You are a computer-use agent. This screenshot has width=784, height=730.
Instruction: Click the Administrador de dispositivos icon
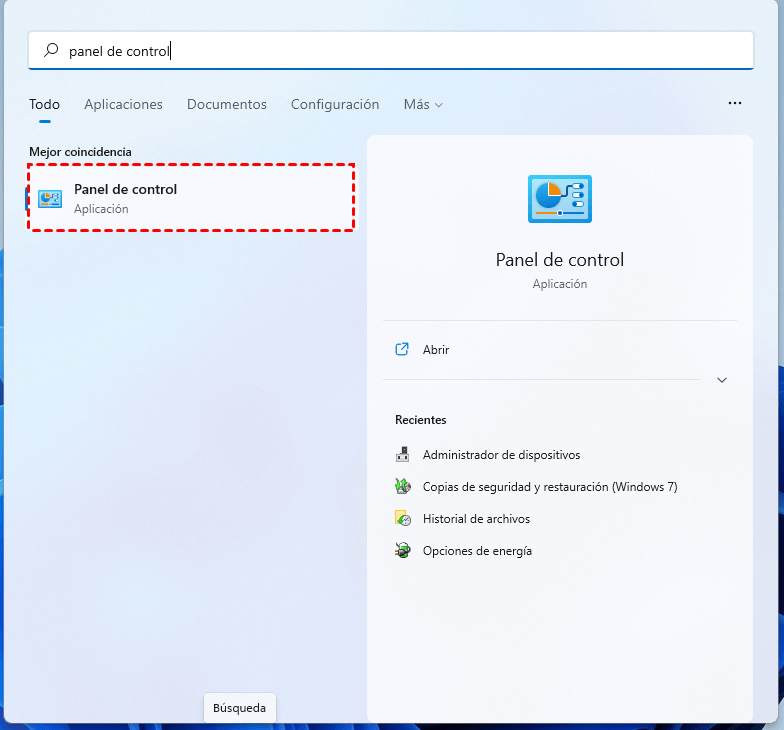click(x=402, y=454)
